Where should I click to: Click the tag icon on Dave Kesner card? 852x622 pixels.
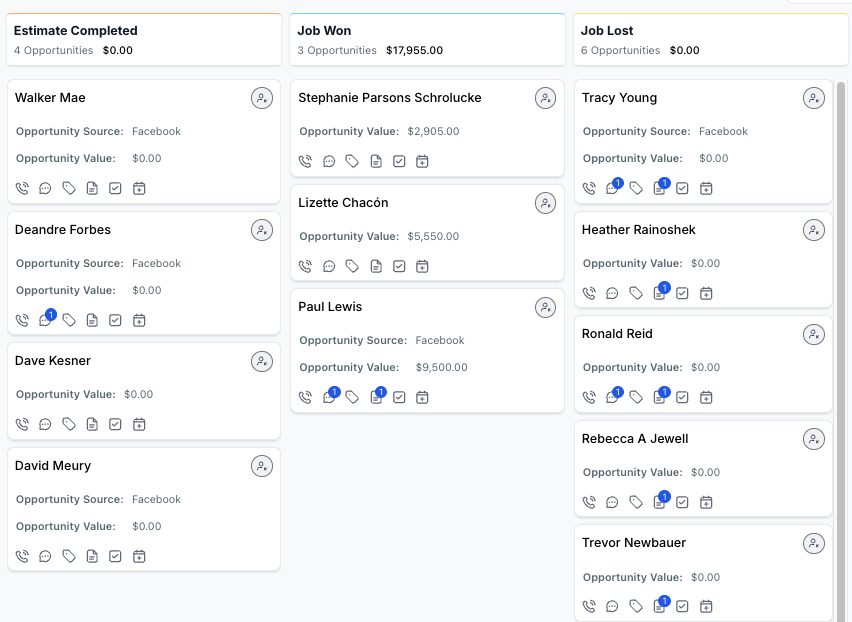click(69, 424)
